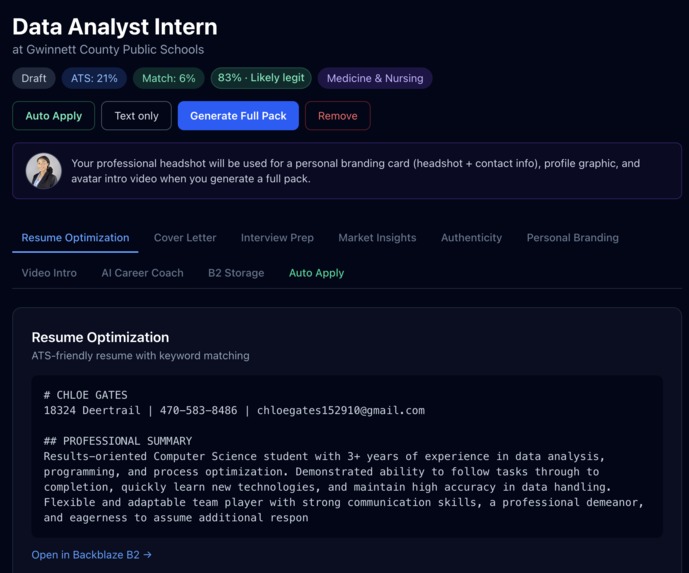689x573 pixels.
Task: Open the AI Career Coach tab
Action: [x=142, y=273]
